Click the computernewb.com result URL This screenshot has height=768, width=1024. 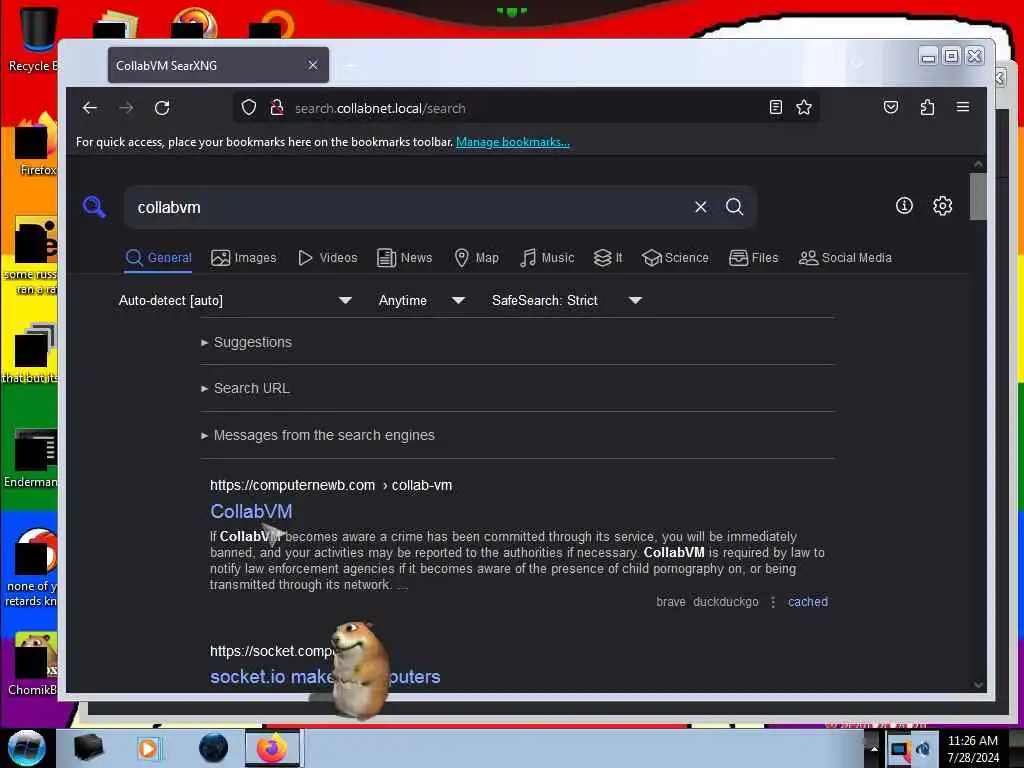tap(330, 485)
